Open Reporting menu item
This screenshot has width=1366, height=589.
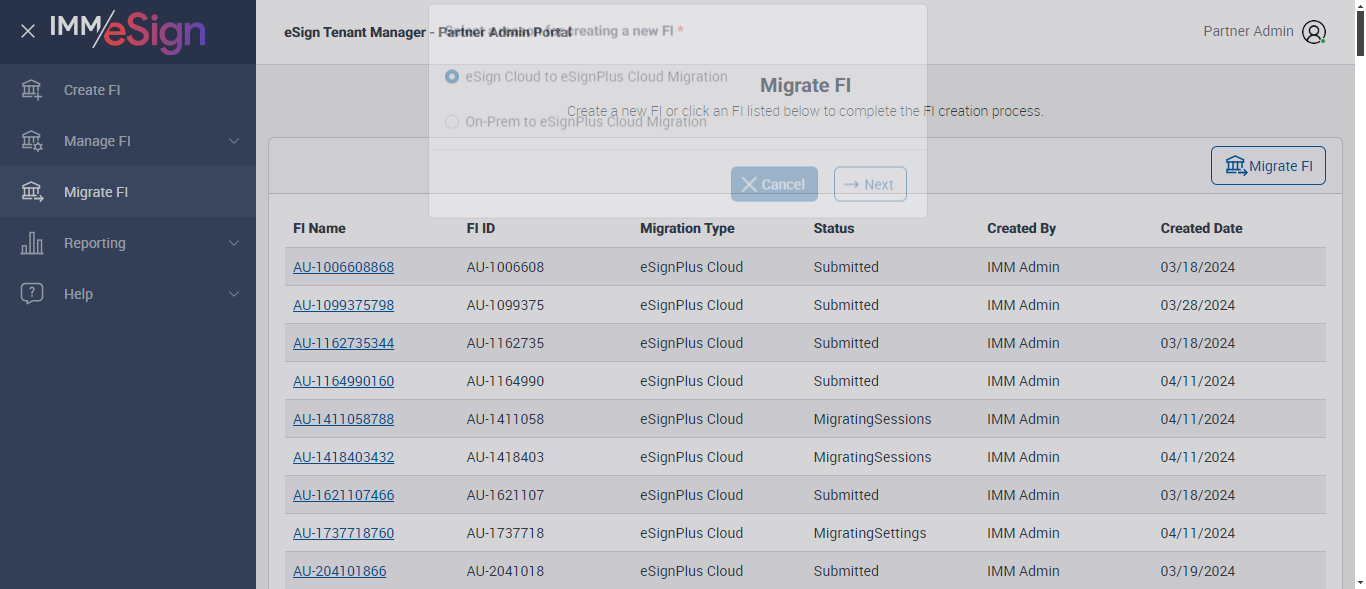pos(128,243)
